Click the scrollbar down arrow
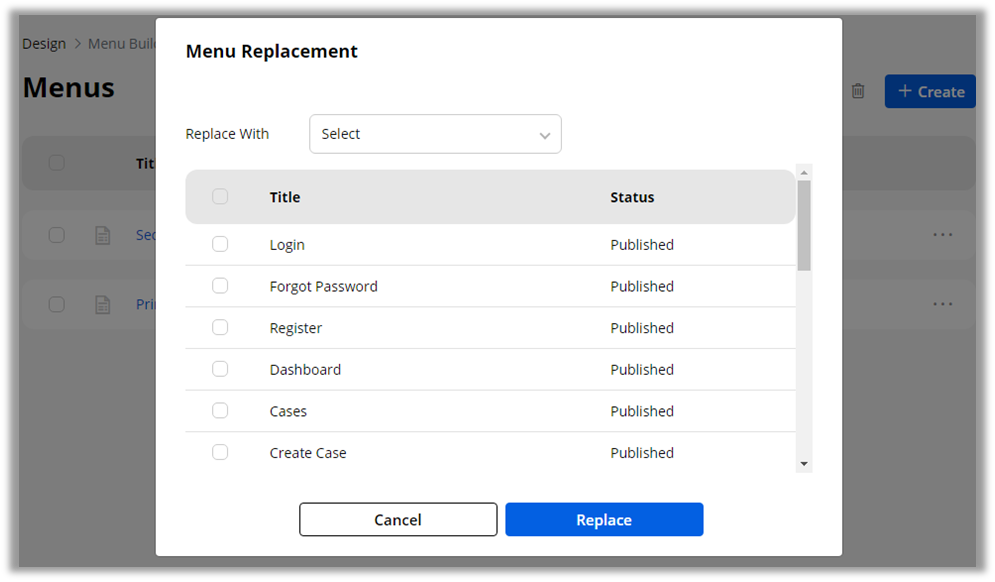This screenshot has width=995, height=582. coord(804,464)
